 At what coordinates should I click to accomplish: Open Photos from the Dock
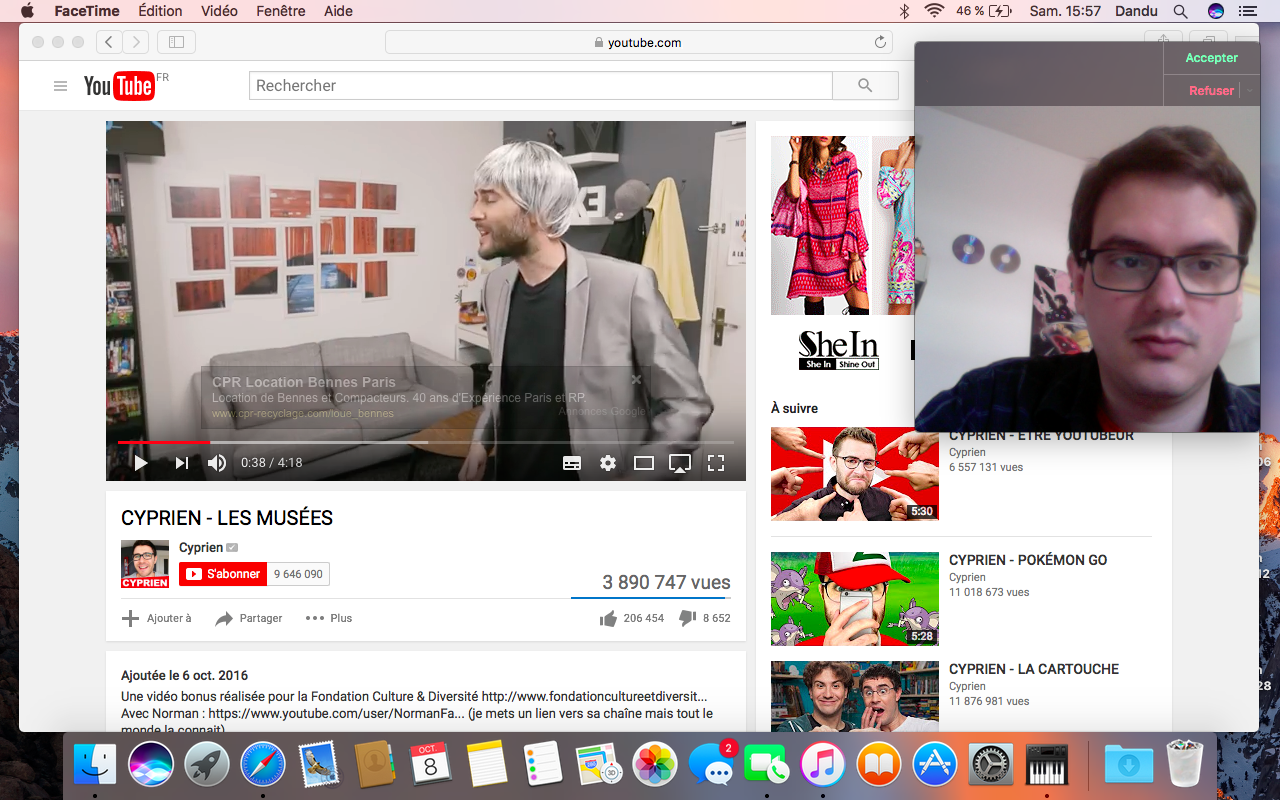656,765
